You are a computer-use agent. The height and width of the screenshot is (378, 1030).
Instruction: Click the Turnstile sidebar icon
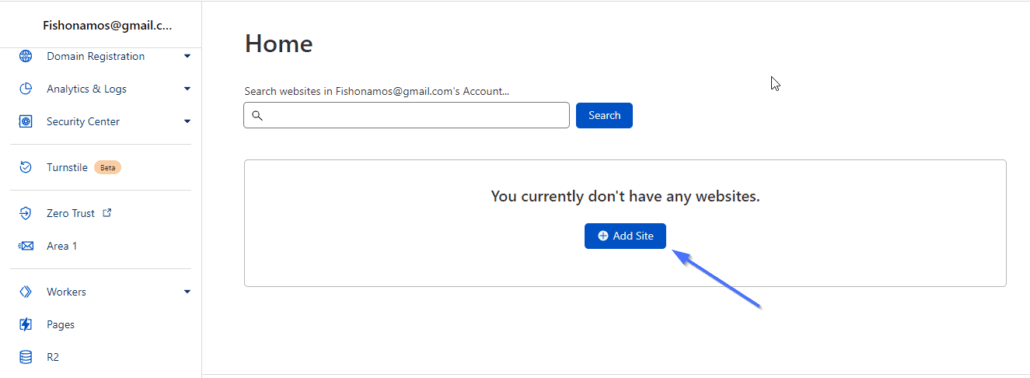26,168
